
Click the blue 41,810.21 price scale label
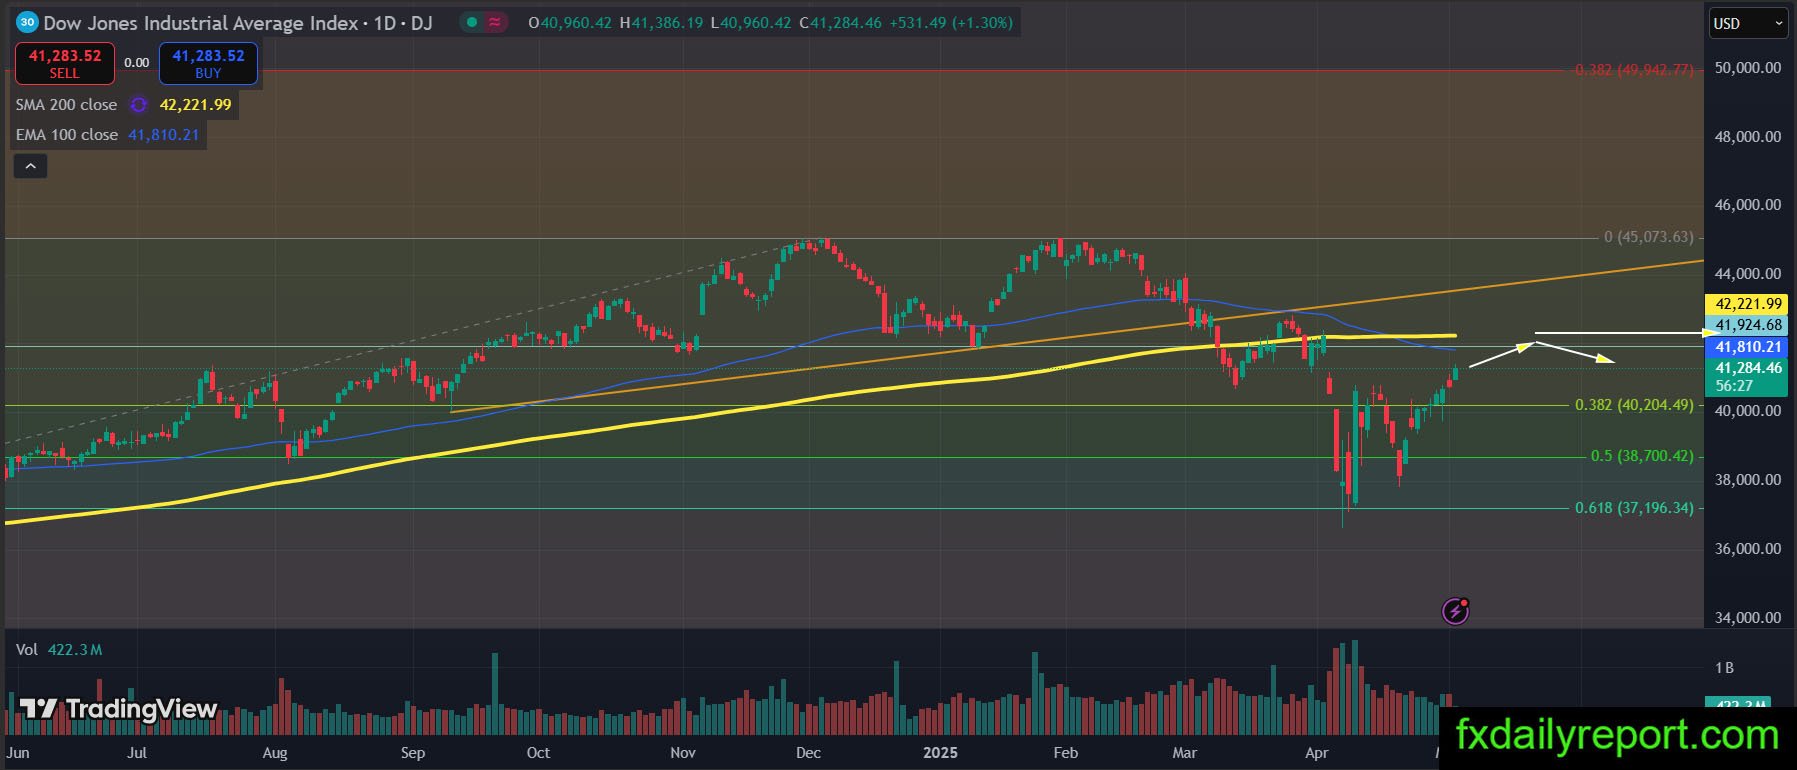(x=1746, y=347)
